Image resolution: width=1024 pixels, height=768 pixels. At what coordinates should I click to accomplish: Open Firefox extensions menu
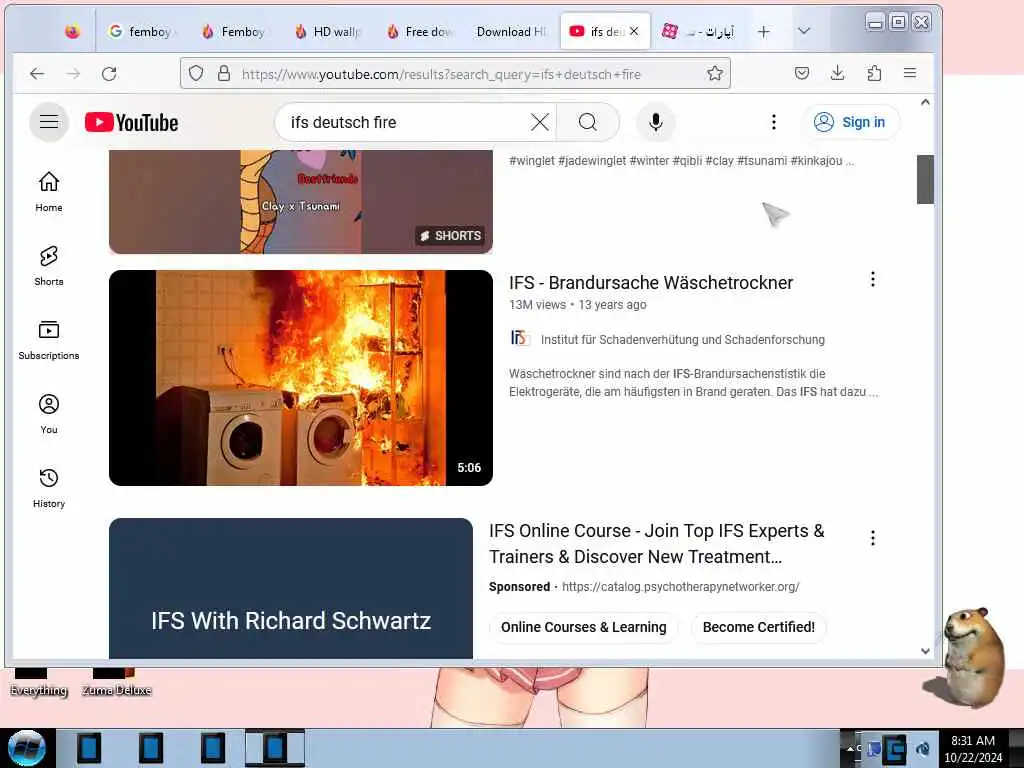[874, 73]
